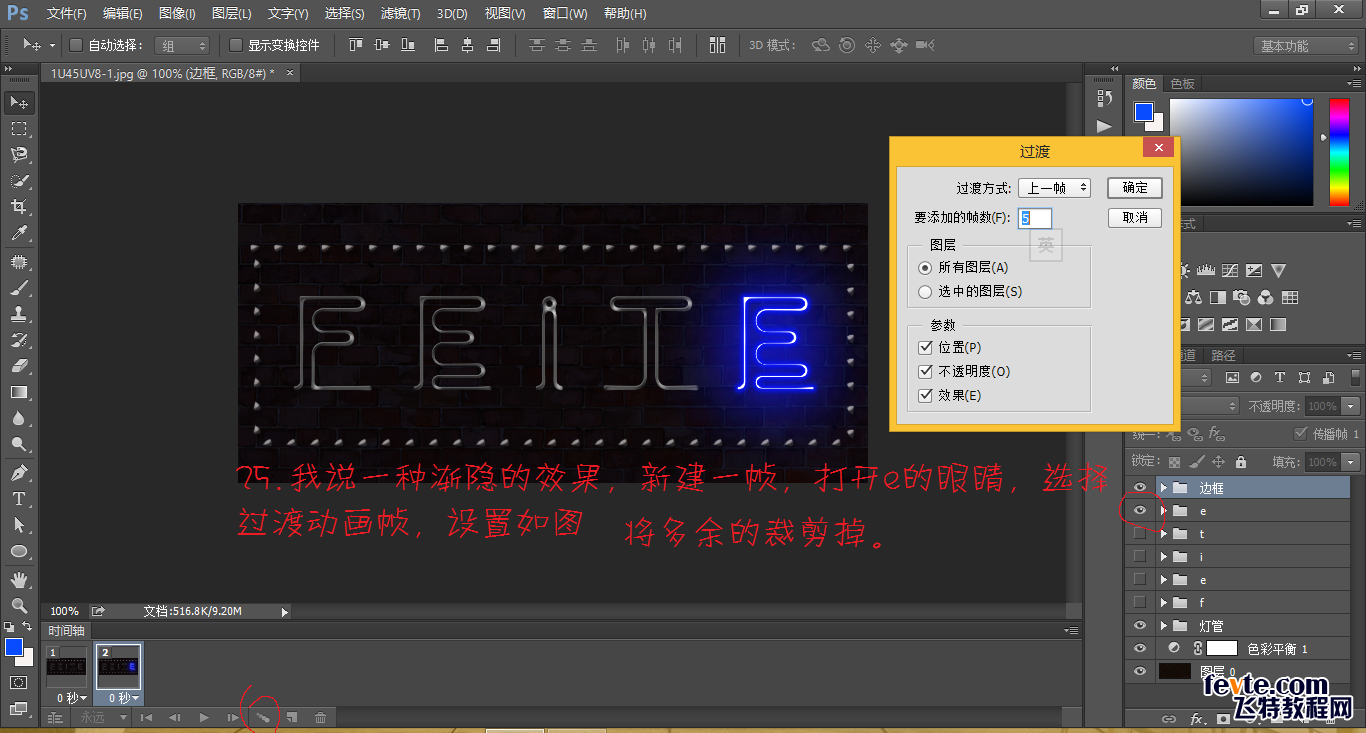
Task: Click the duplicate frame icon
Action: tap(291, 717)
